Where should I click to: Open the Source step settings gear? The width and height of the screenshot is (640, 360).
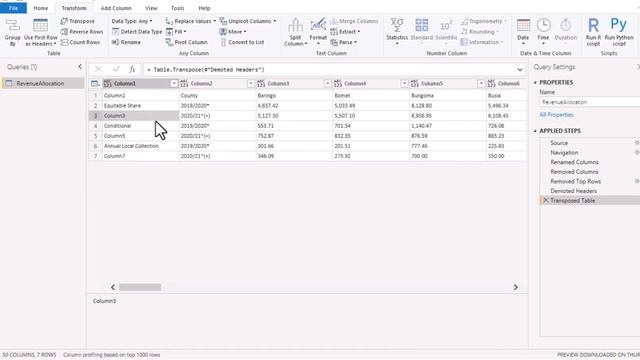pos(637,143)
